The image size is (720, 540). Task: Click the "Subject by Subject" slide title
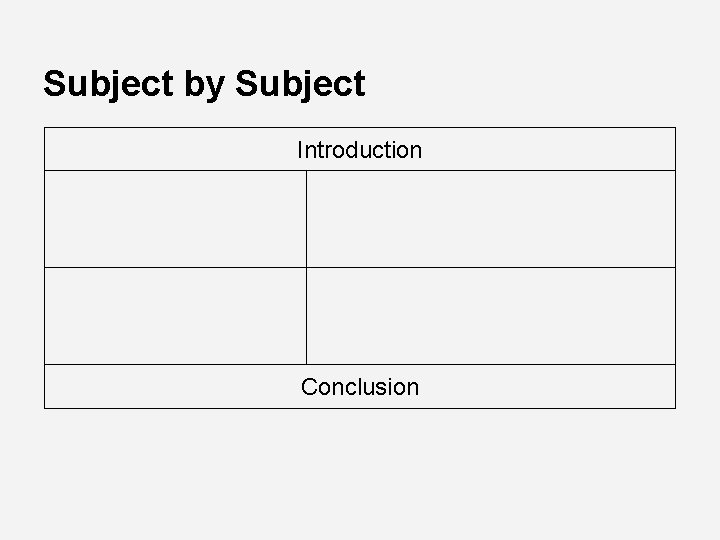[204, 84]
